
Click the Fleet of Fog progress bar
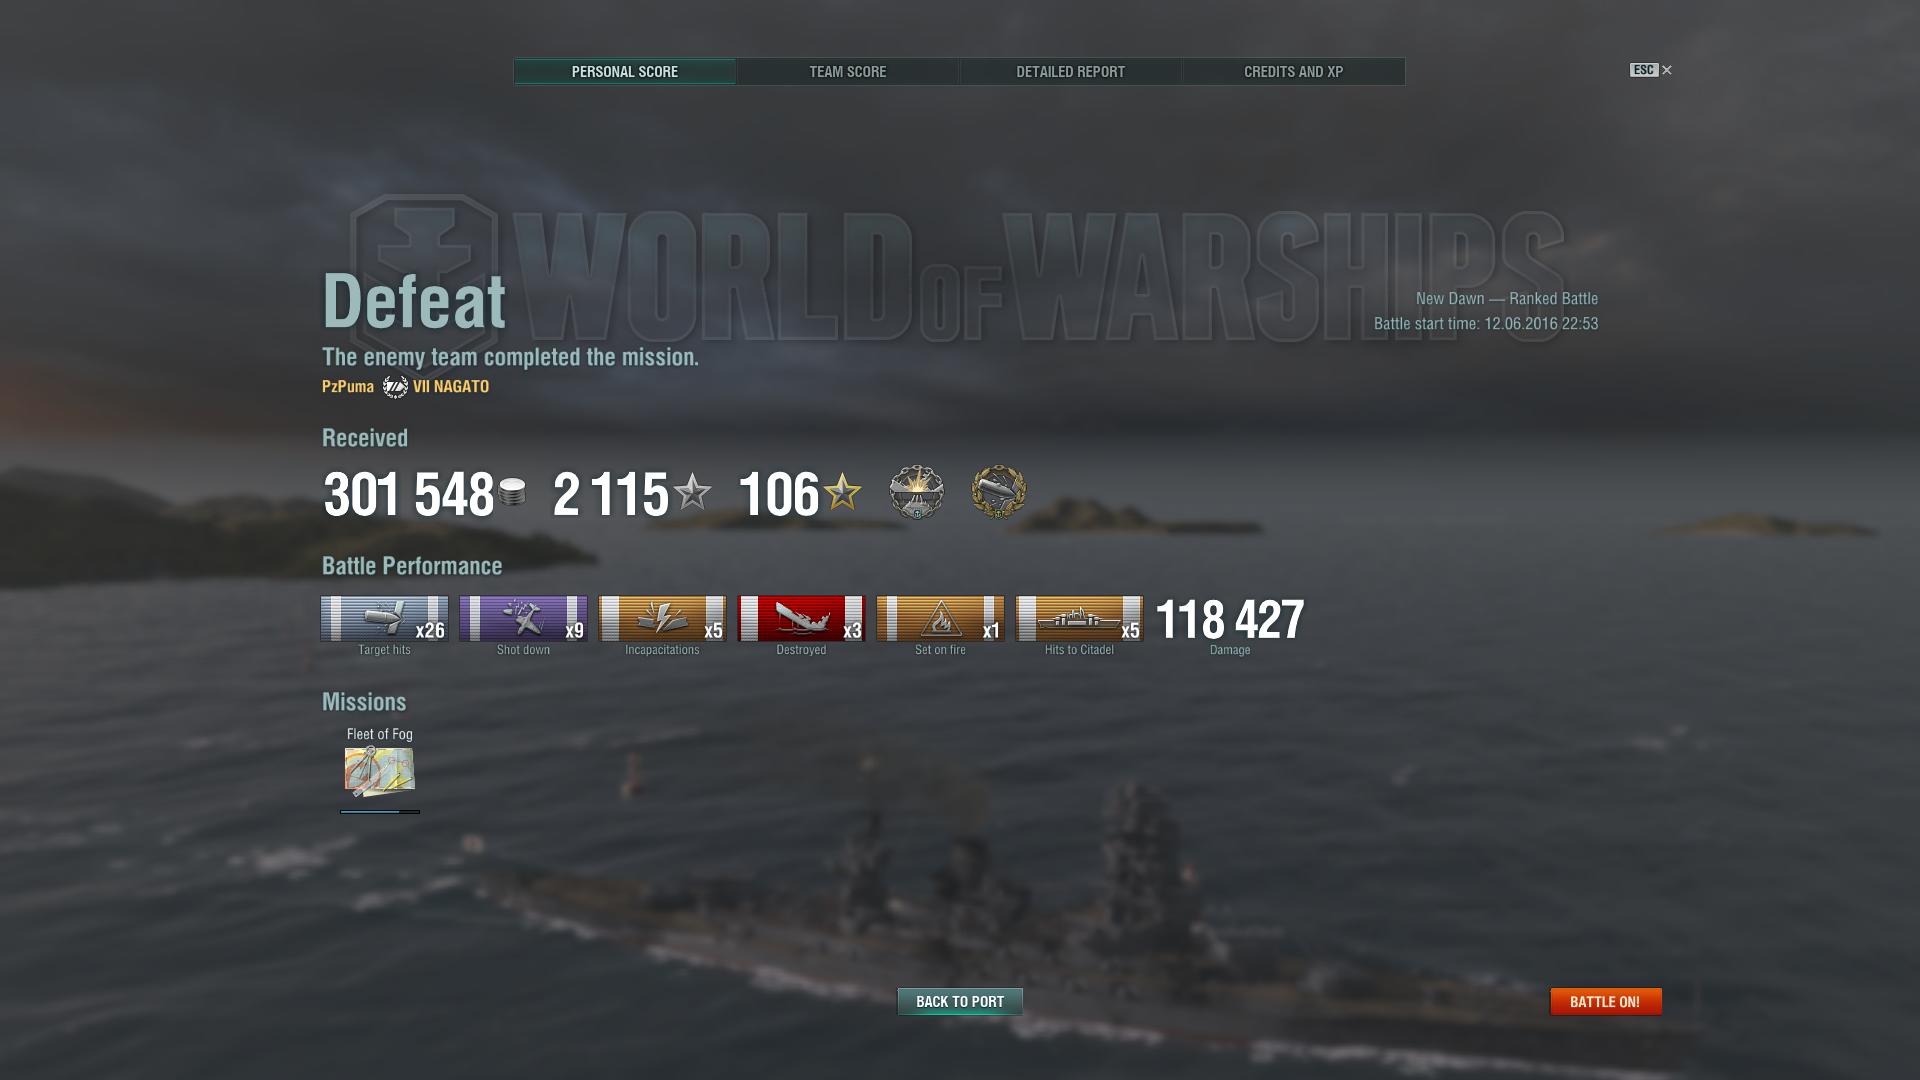click(x=380, y=812)
